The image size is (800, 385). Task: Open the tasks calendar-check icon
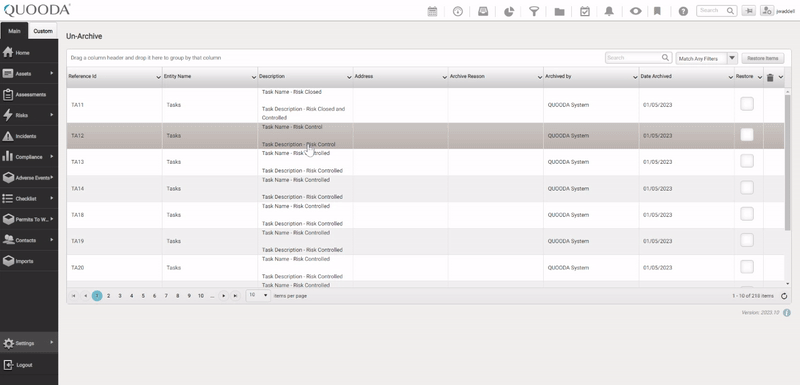click(x=585, y=11)
